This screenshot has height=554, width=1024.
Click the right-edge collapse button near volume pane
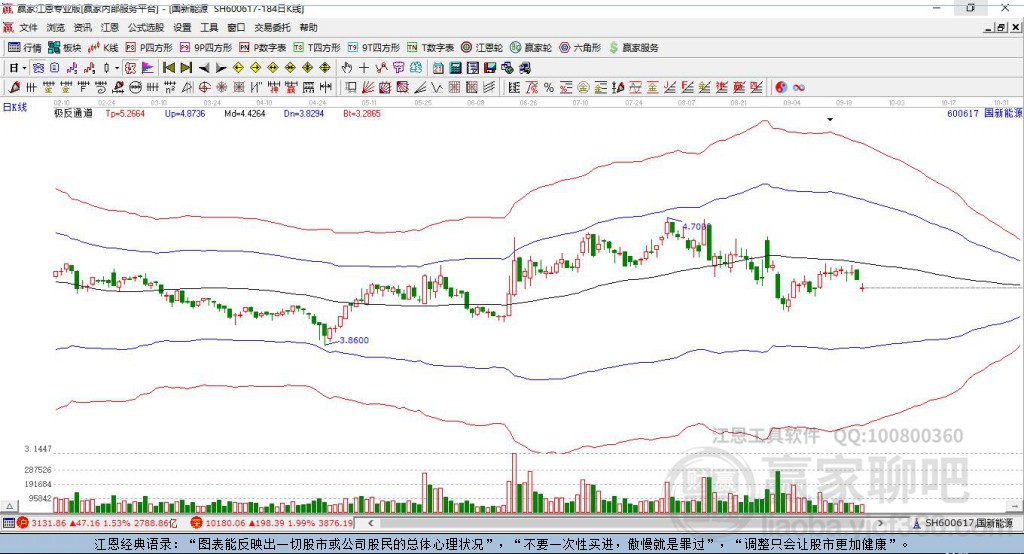click(1015, 506)
